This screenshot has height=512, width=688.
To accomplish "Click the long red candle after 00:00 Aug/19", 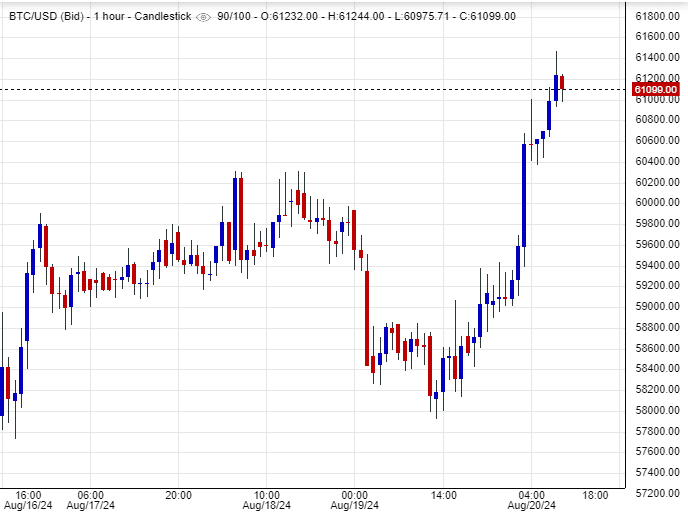I will click(367, 317).
